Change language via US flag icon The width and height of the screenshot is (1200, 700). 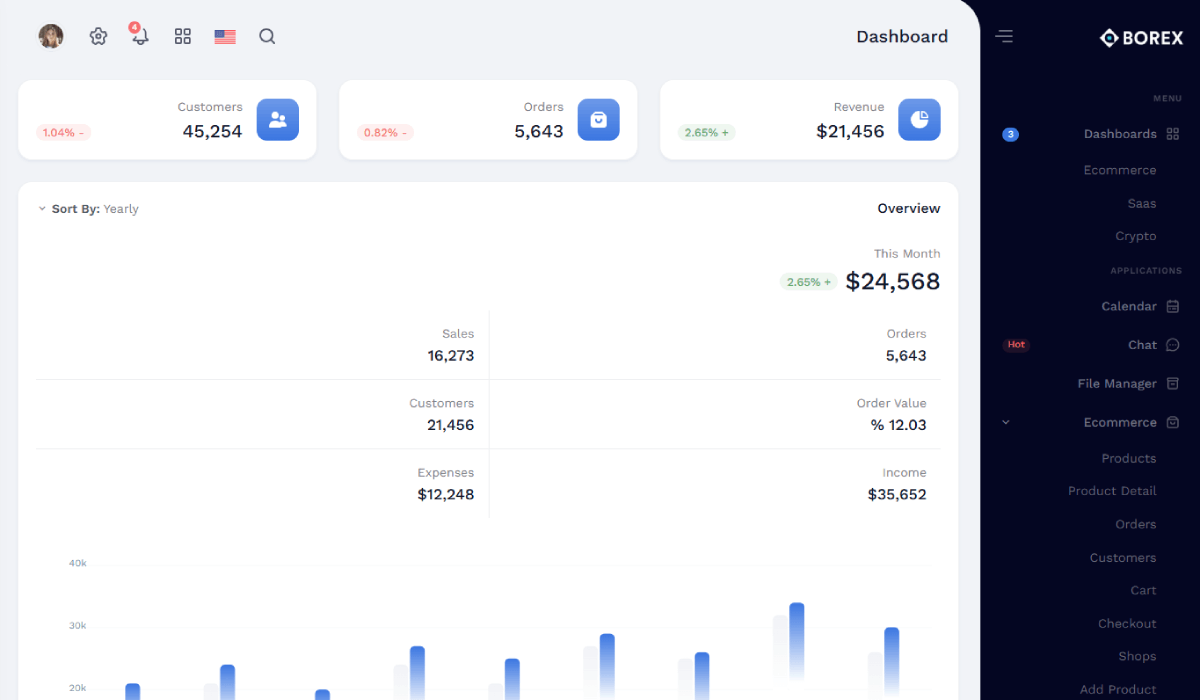click(x=225, y=36)
